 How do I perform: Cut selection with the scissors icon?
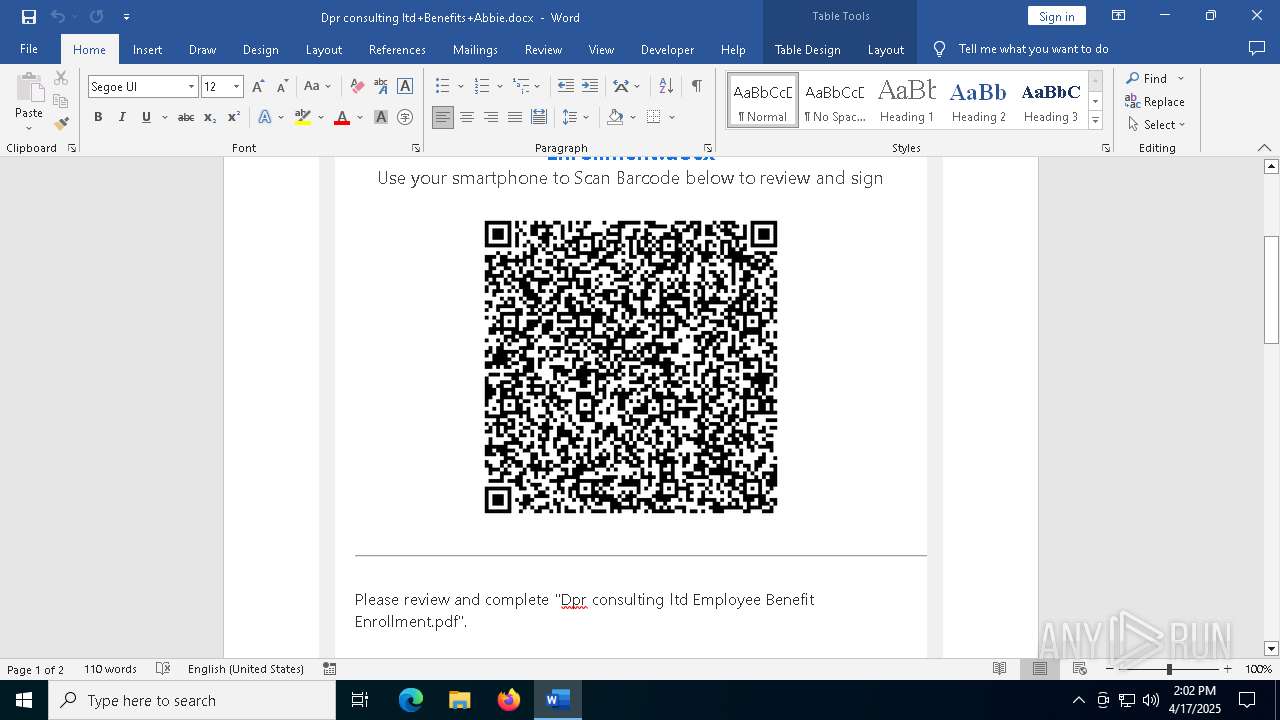click(x=61, y=78)
